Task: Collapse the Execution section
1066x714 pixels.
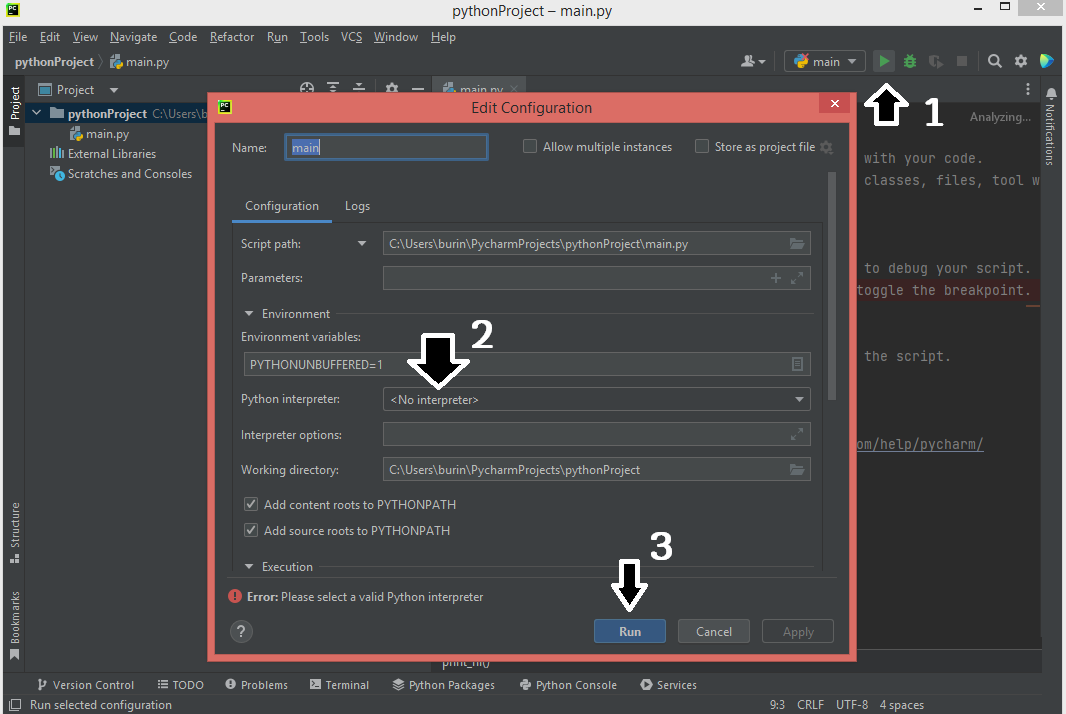Action: click(x=249, y=566)
